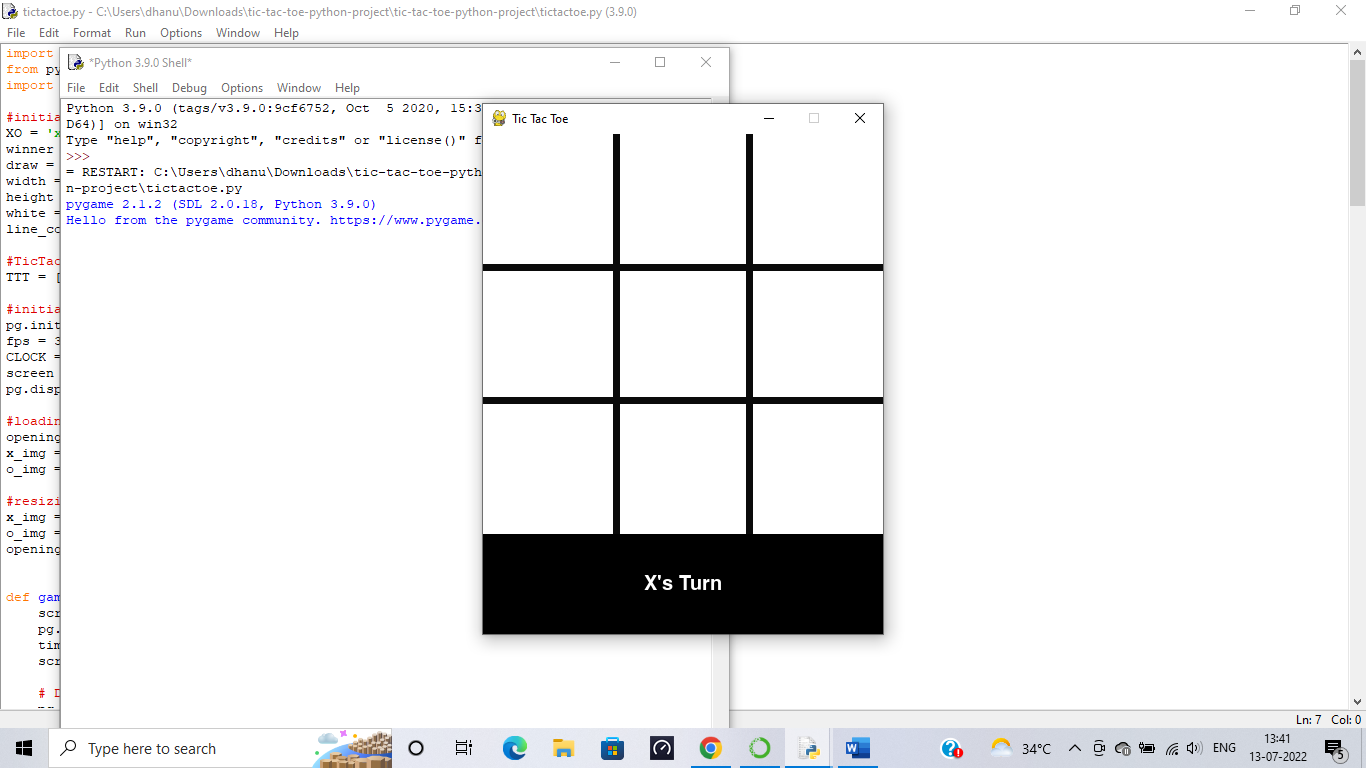The width and height of the screenshot is (1366, 768).
Task: Open Microsoft Store from the taskbar
Action: coord(612,748)
